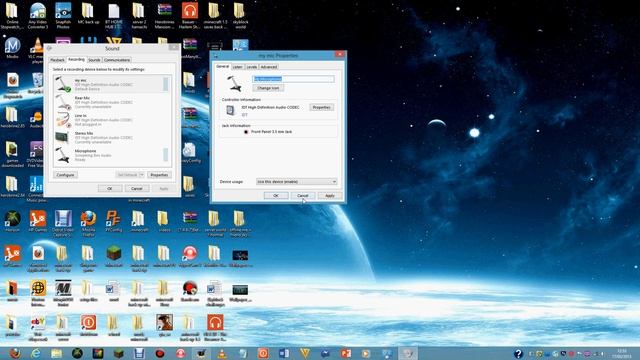Click the Change Icon button
This screenshot has width=640, height=360.
point(268,88)
